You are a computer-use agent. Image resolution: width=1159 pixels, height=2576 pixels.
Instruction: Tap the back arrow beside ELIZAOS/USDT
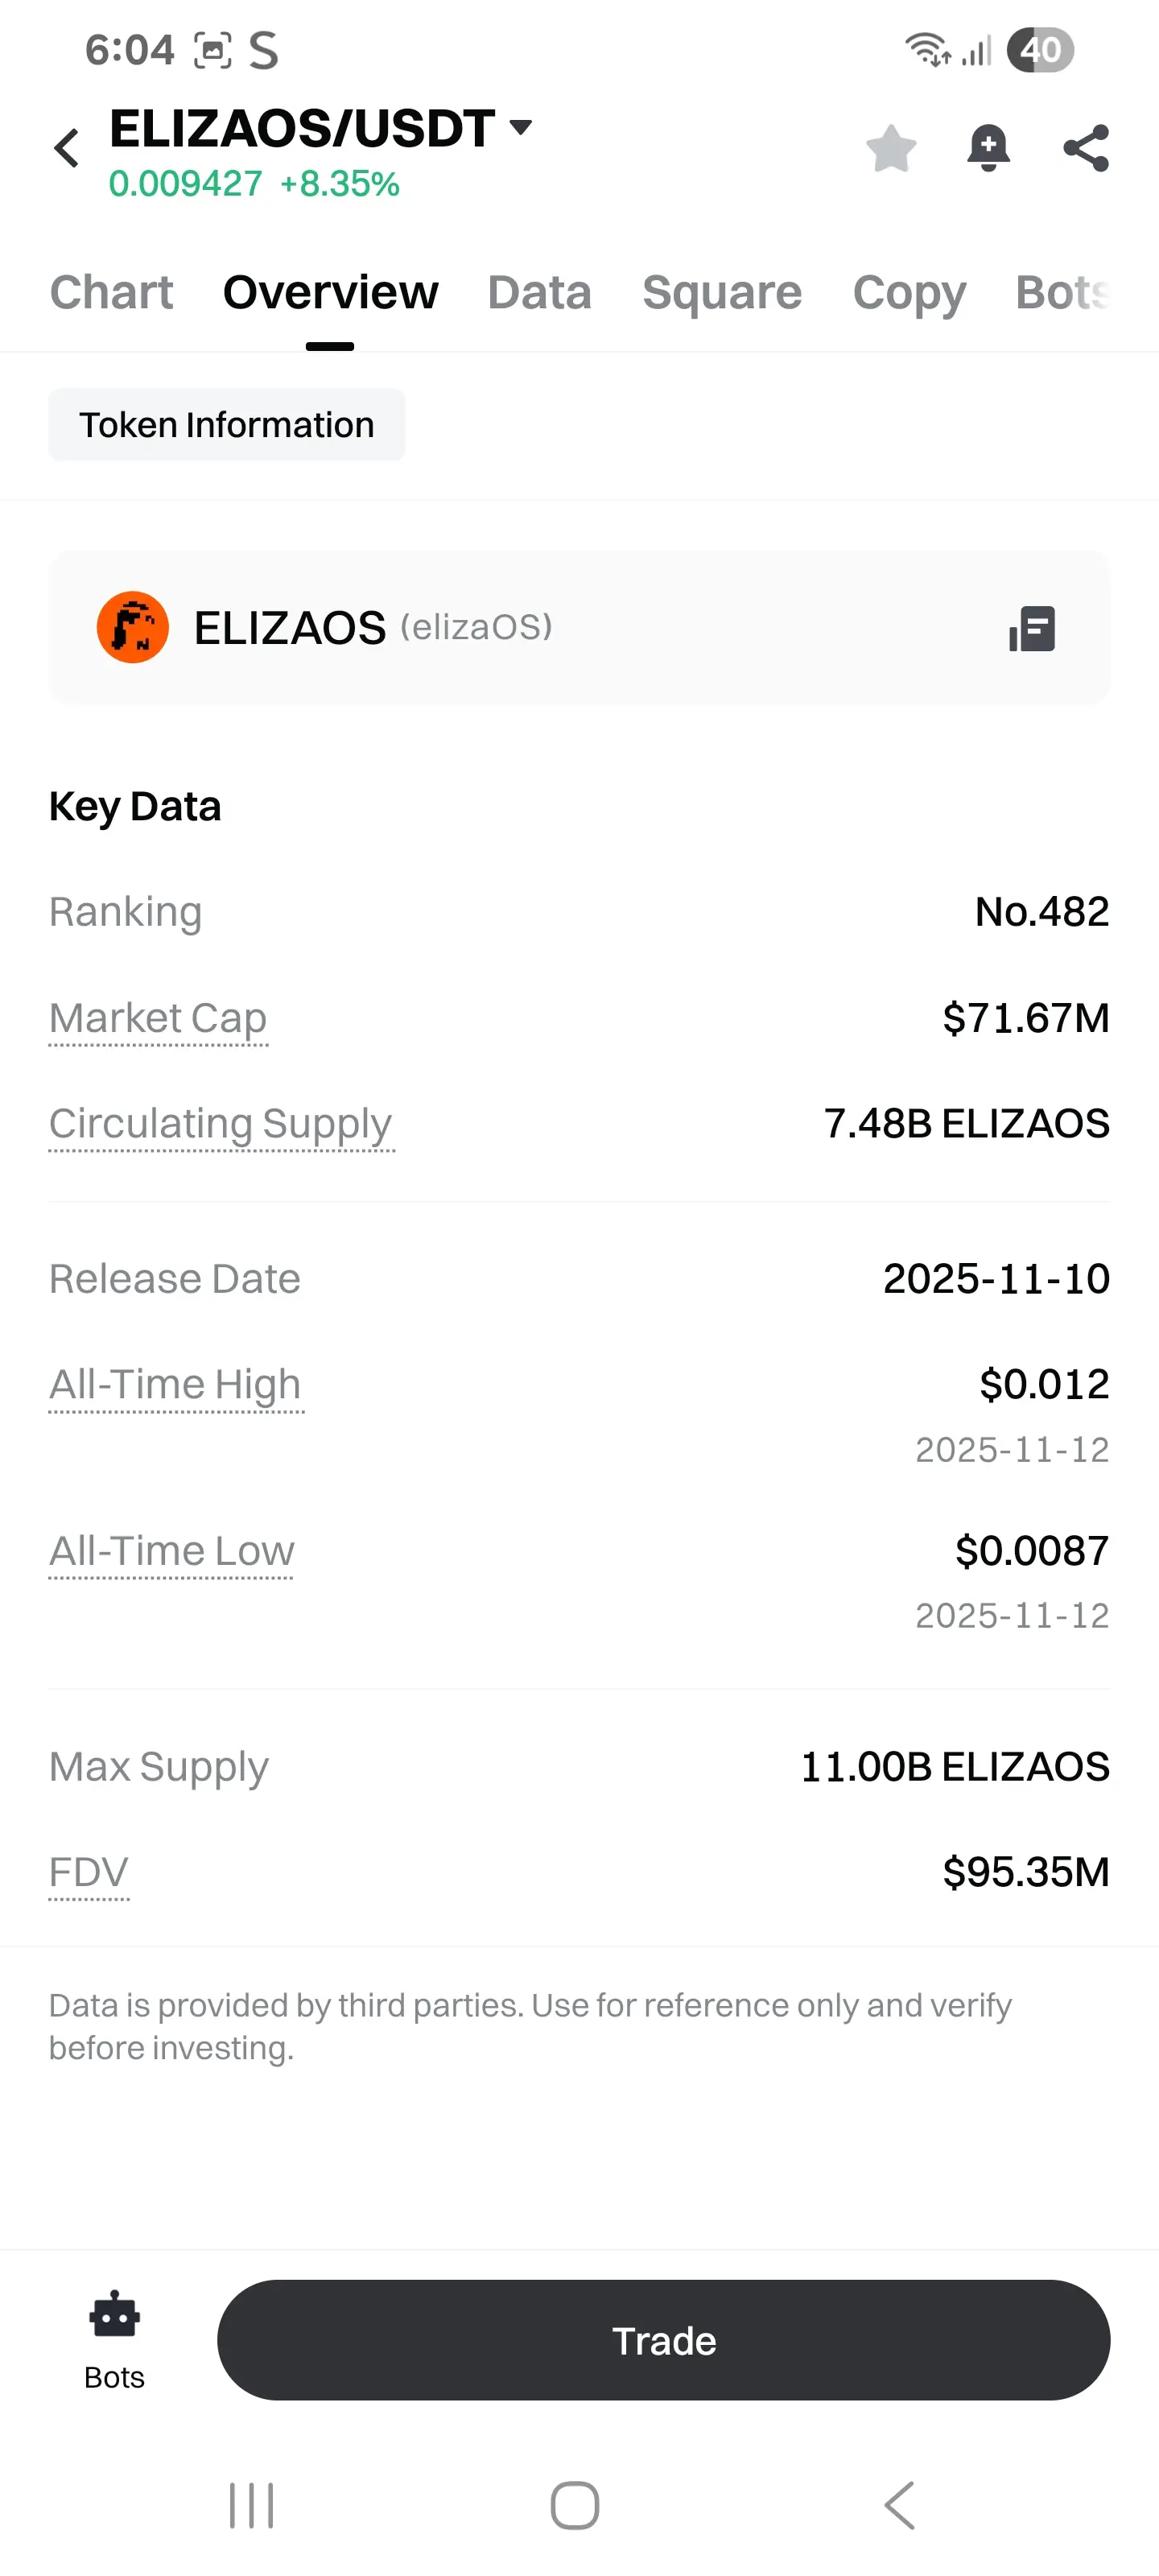[67, 148]
